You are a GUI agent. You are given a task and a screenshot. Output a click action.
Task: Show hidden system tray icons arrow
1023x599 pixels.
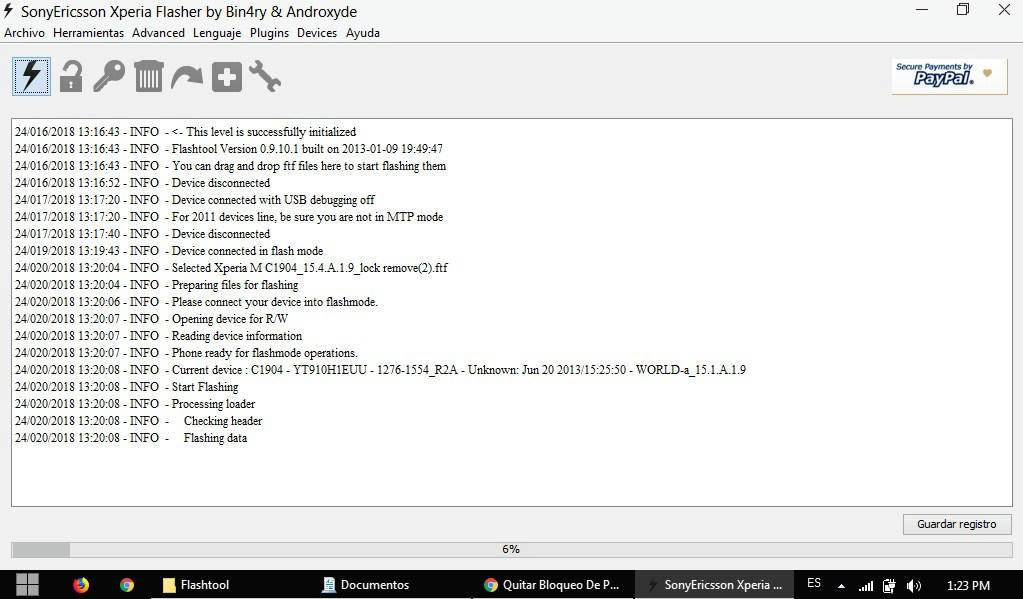pyautogui.click(x=841, y=585)
